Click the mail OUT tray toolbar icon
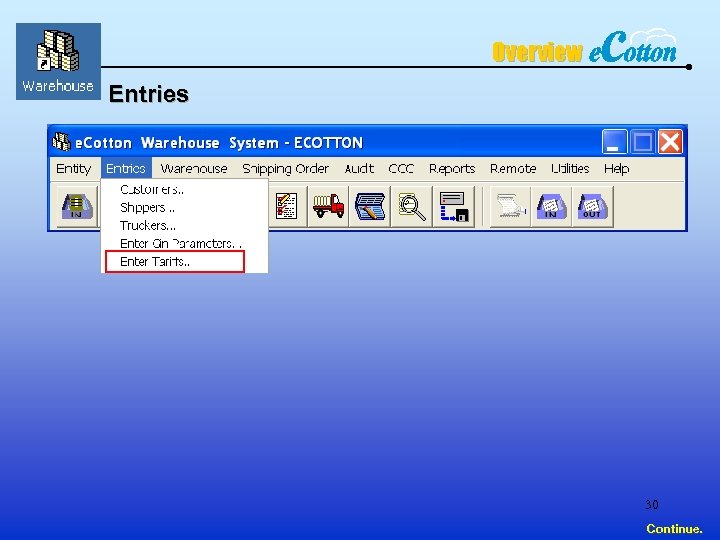720x540 pixels. tap(592, 206)
